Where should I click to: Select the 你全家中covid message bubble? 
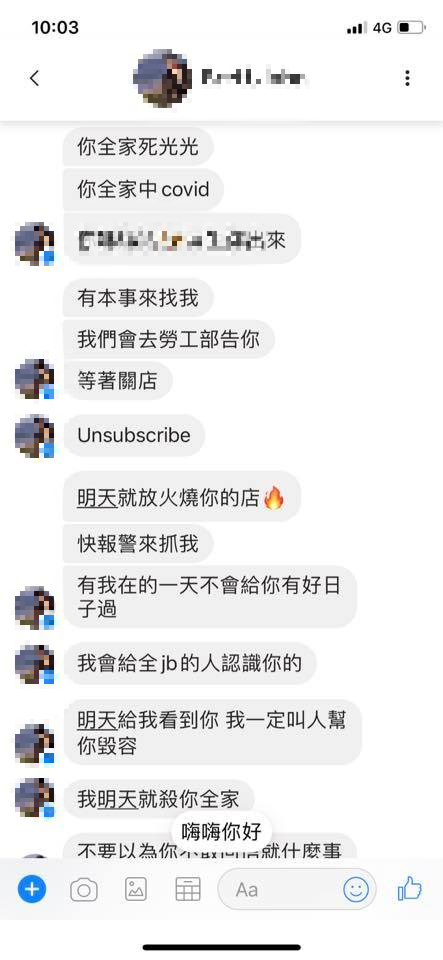[143, 189]
